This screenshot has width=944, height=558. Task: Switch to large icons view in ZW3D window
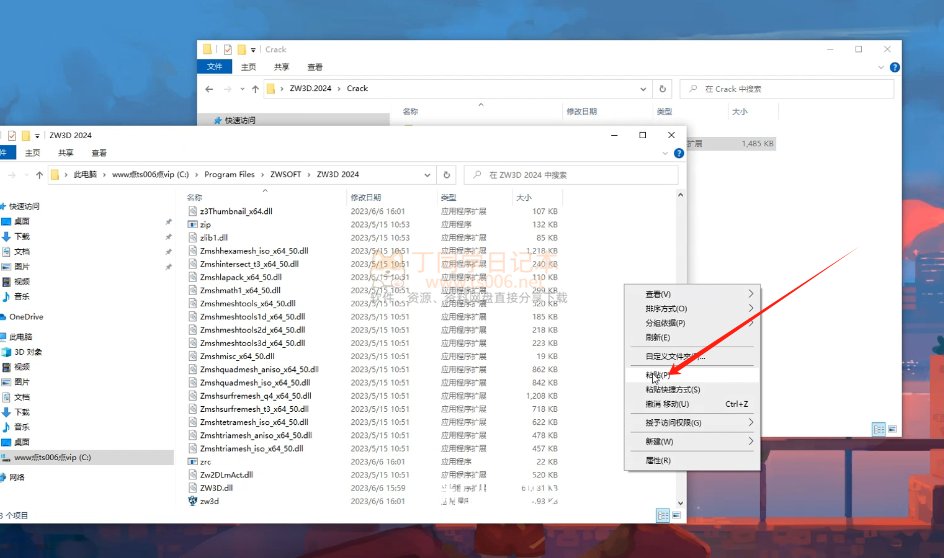pyautogui.click(x=675, y=514)
